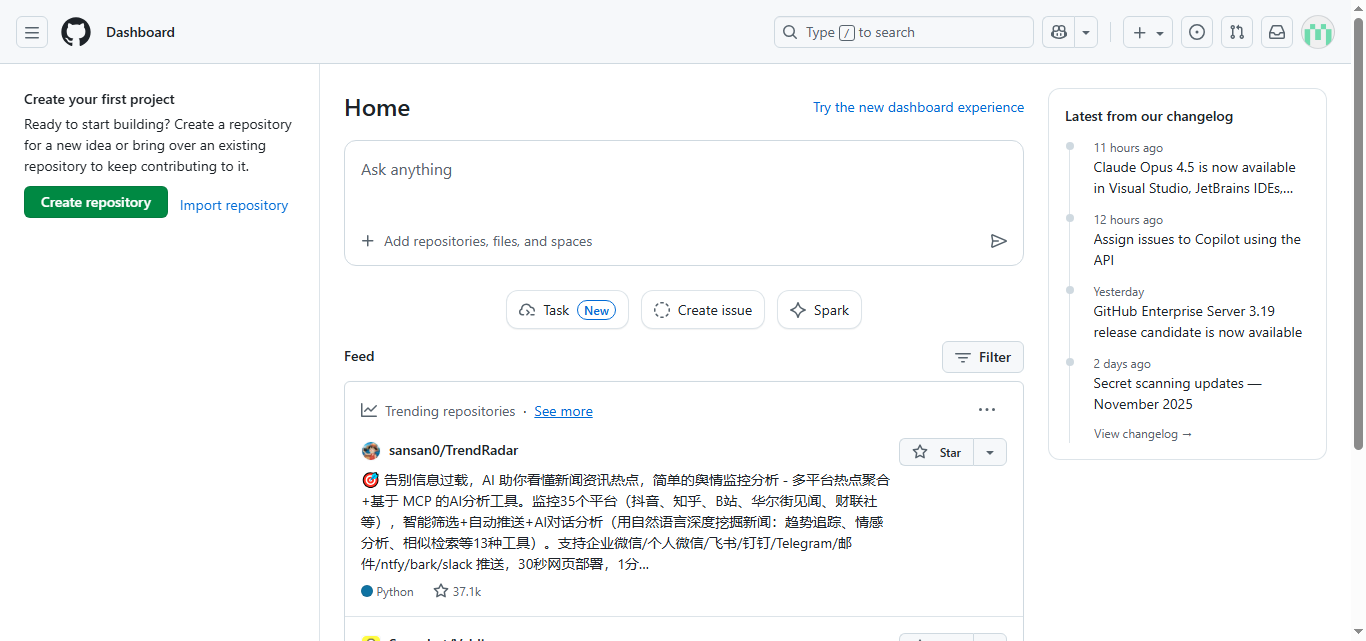Click the send arrow icon in chat box
Viewport: 1366px width, 641px height.
click(998, 241)
